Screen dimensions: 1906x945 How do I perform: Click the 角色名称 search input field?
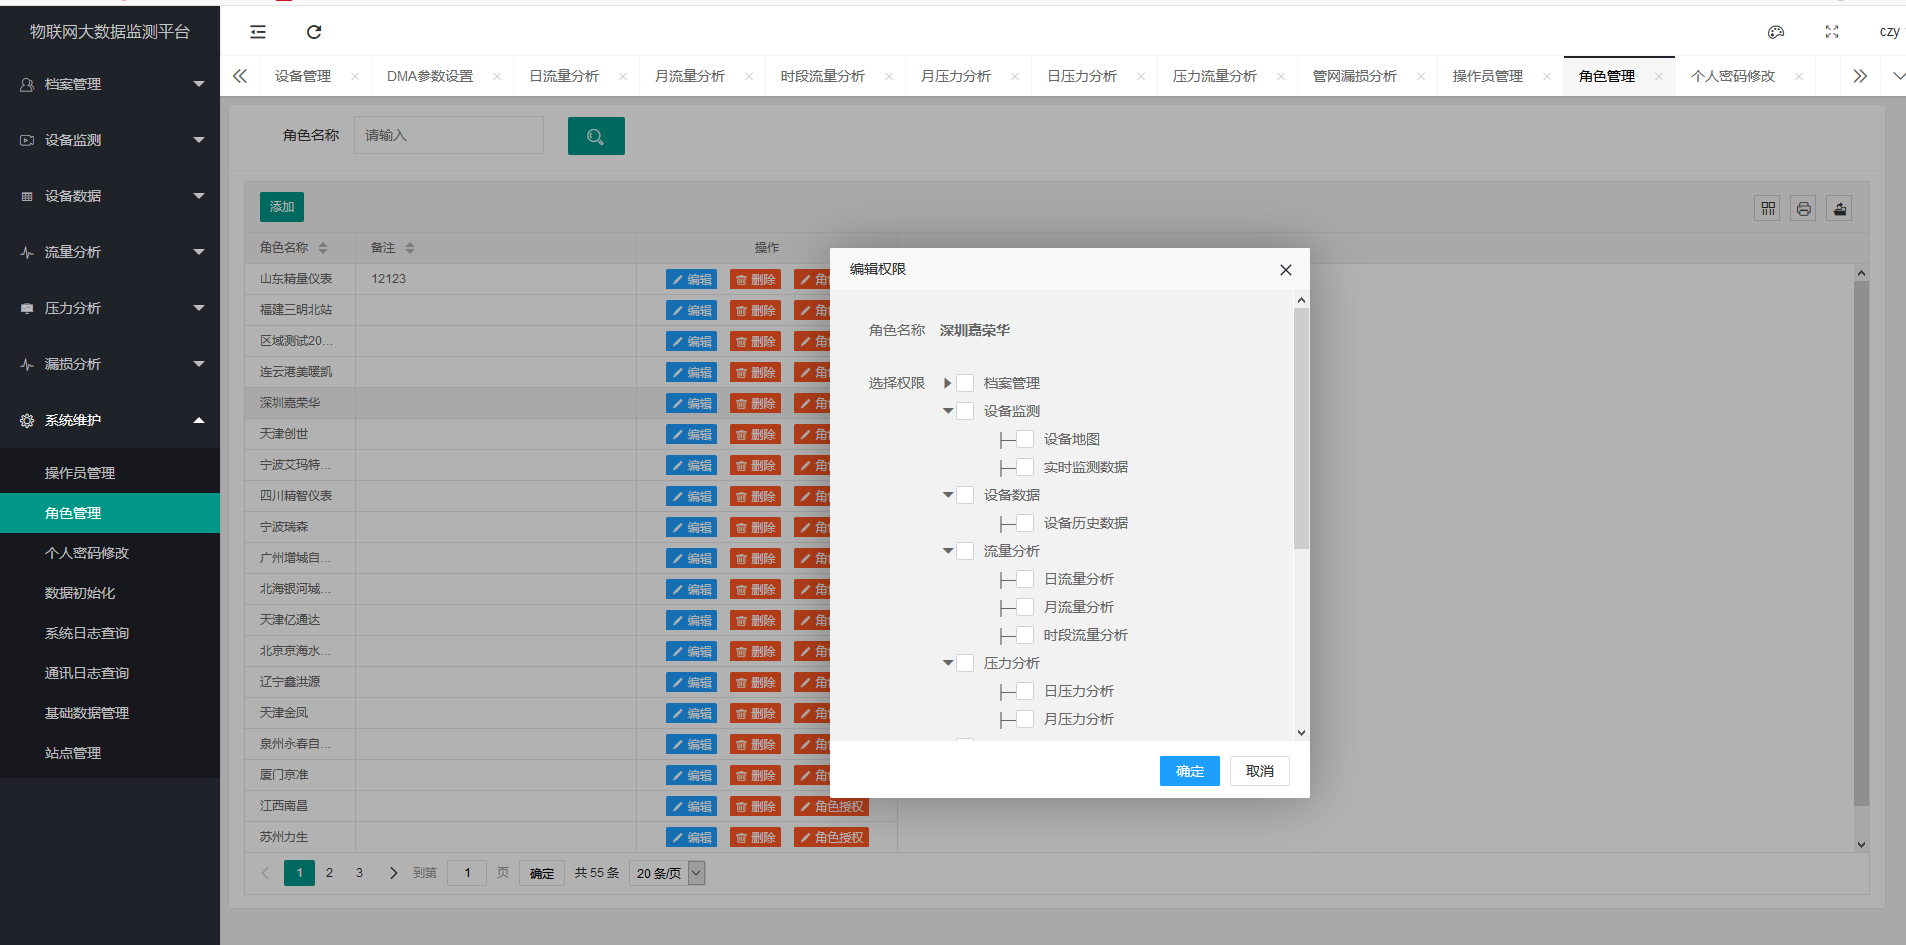pos(448,135)
